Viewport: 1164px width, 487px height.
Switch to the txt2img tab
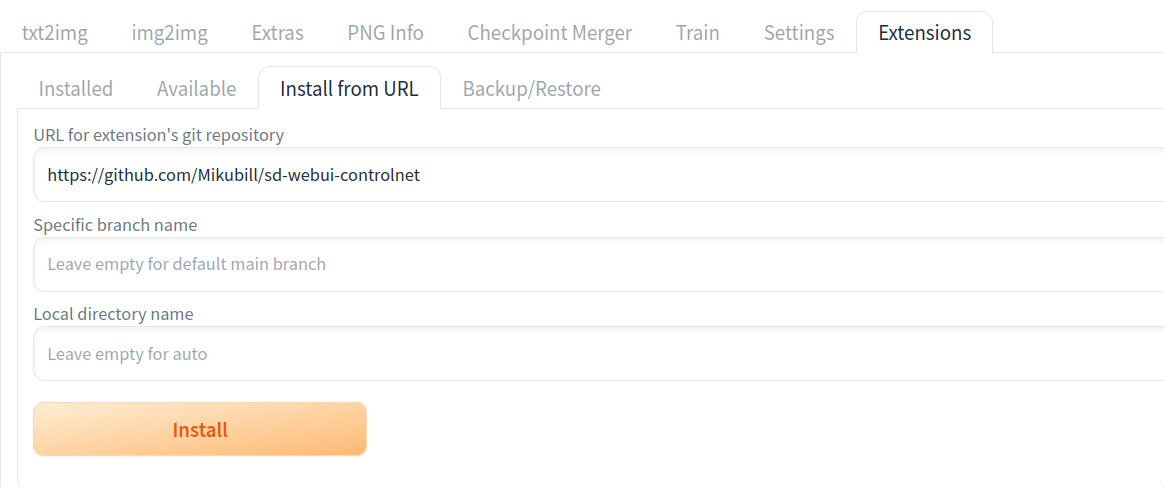[55, 33]
